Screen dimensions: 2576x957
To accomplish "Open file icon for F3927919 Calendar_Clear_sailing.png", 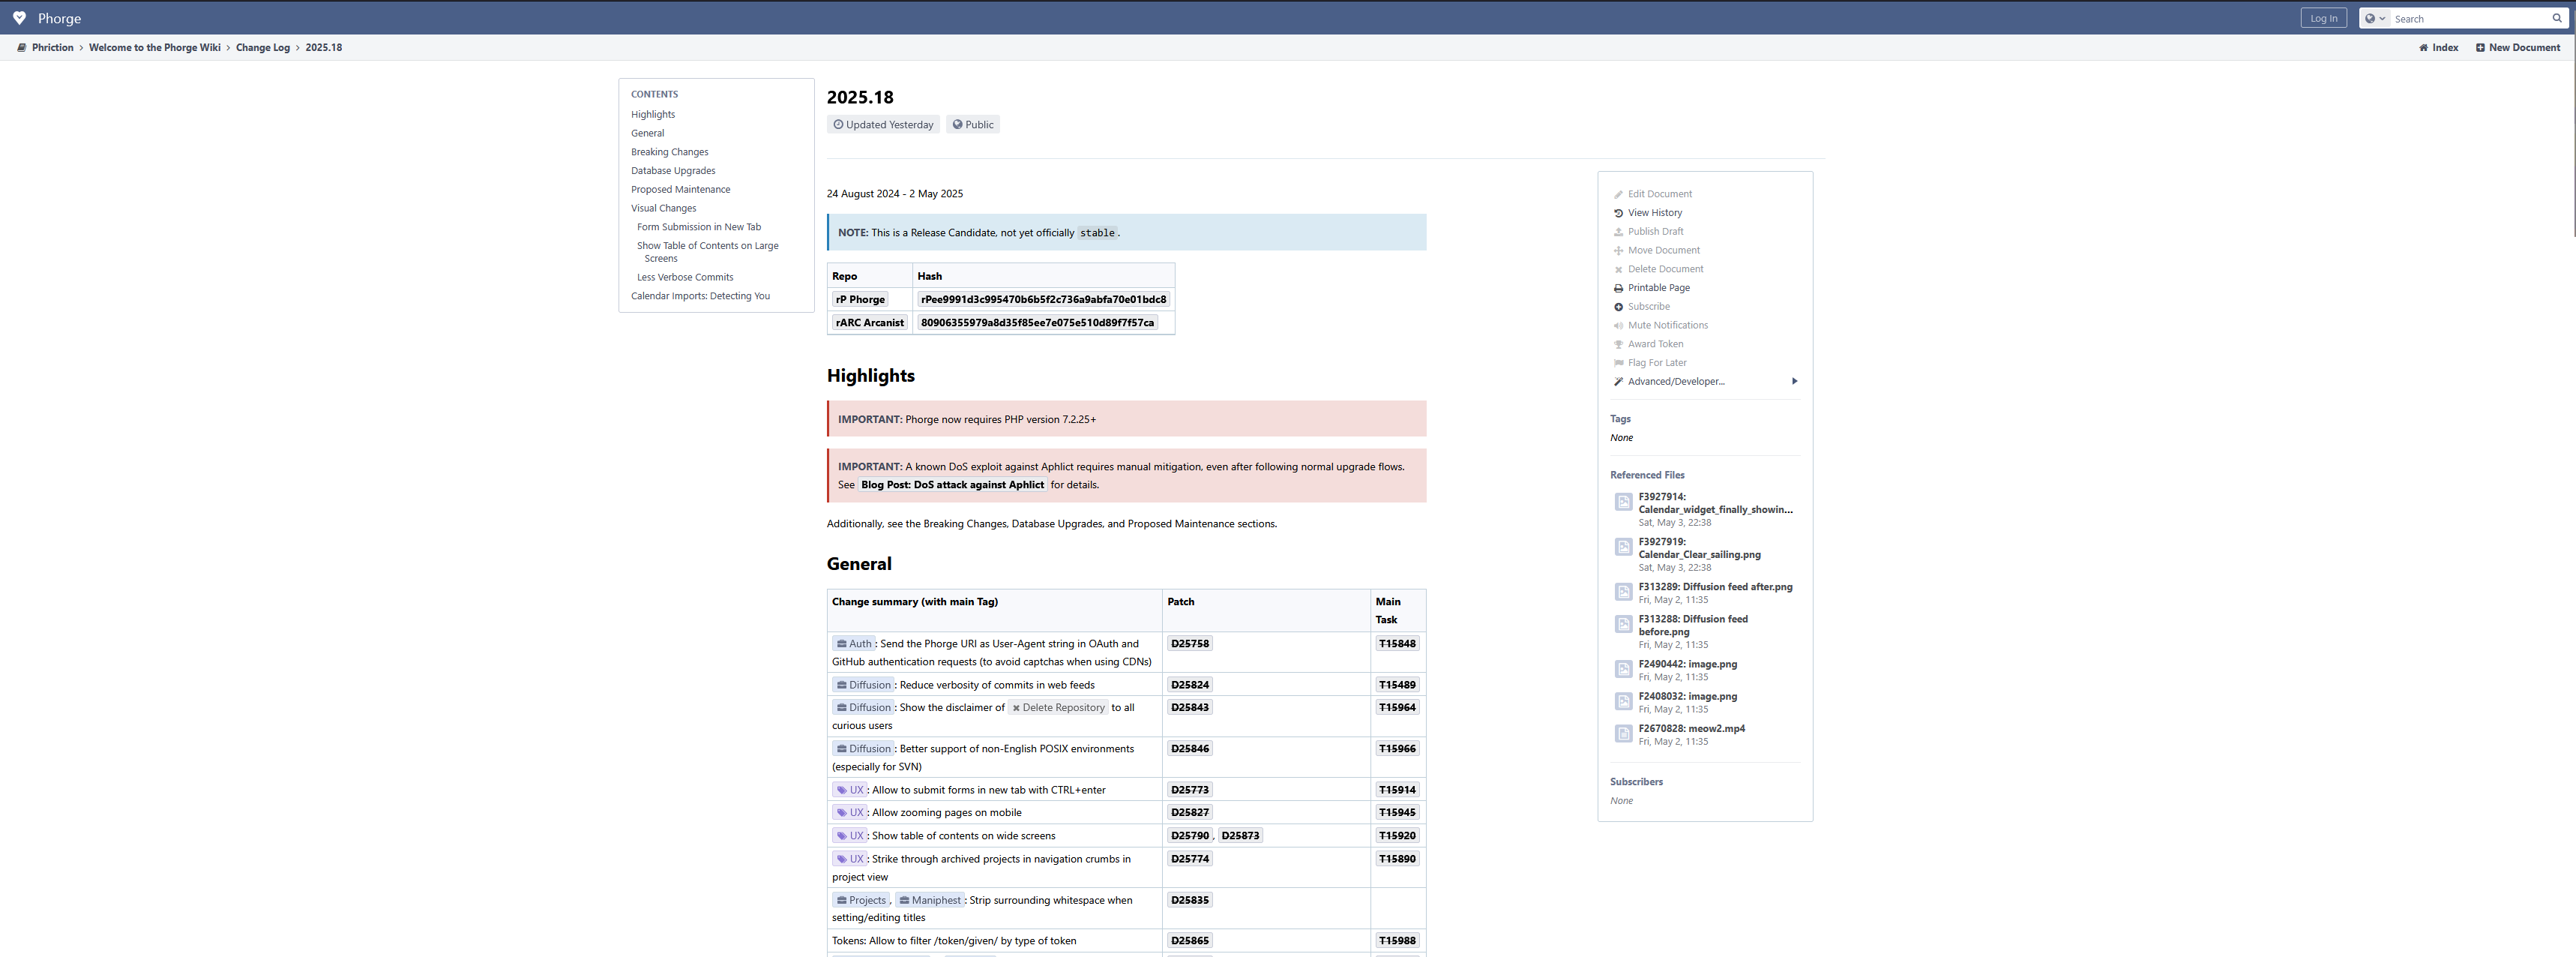I will 1623,547.
